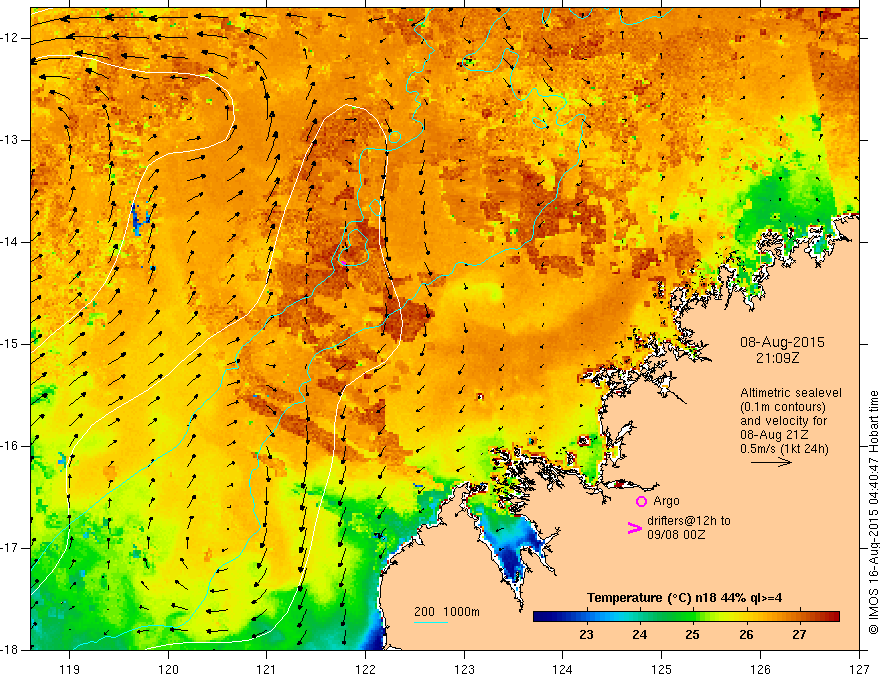
Task: Click the 0.5m/s (1kt 24h) label
Action: 784,449
